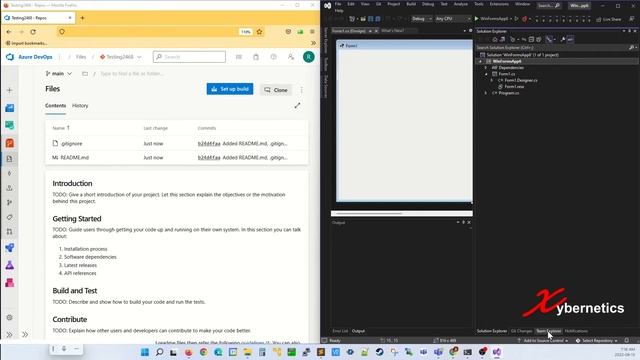640x360 pixels.
Task: Click file path finder field
Action: 132,74
